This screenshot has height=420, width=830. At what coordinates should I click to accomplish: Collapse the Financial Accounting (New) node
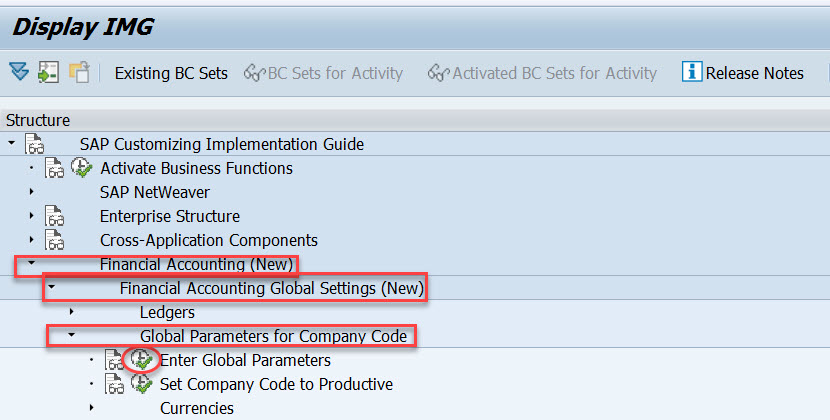tap(32, 264)
